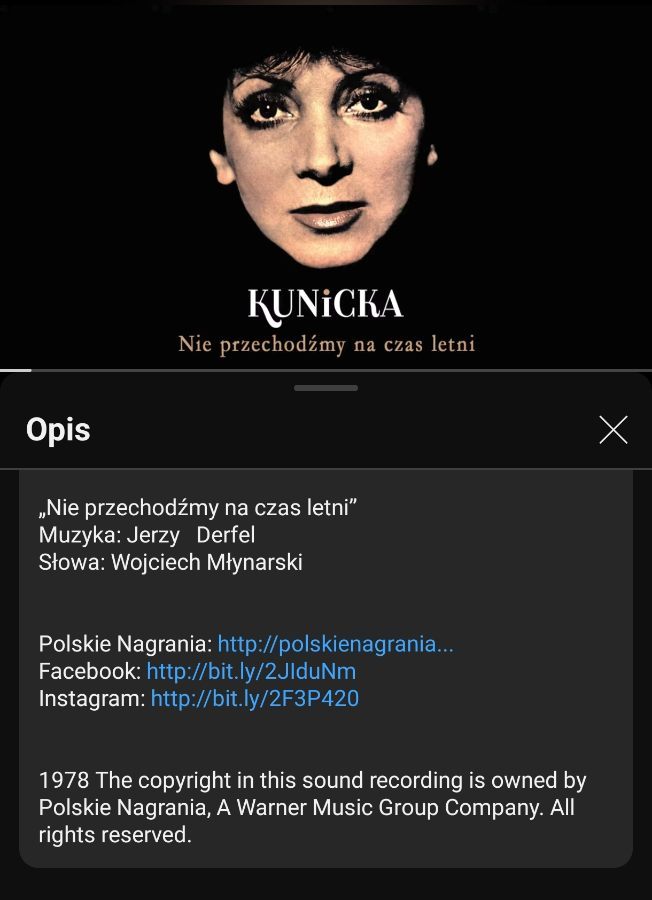Click the Opis panel heading
The width and height of the screenshot is (652, 900).
58,430
